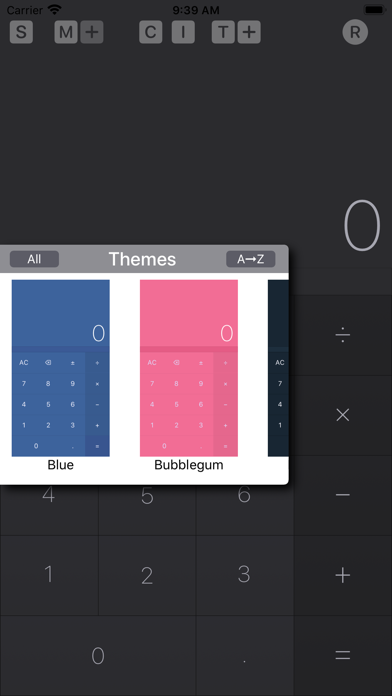Select the partially visible dark theme
Screen dimensions: 392x696
point(278,368)
